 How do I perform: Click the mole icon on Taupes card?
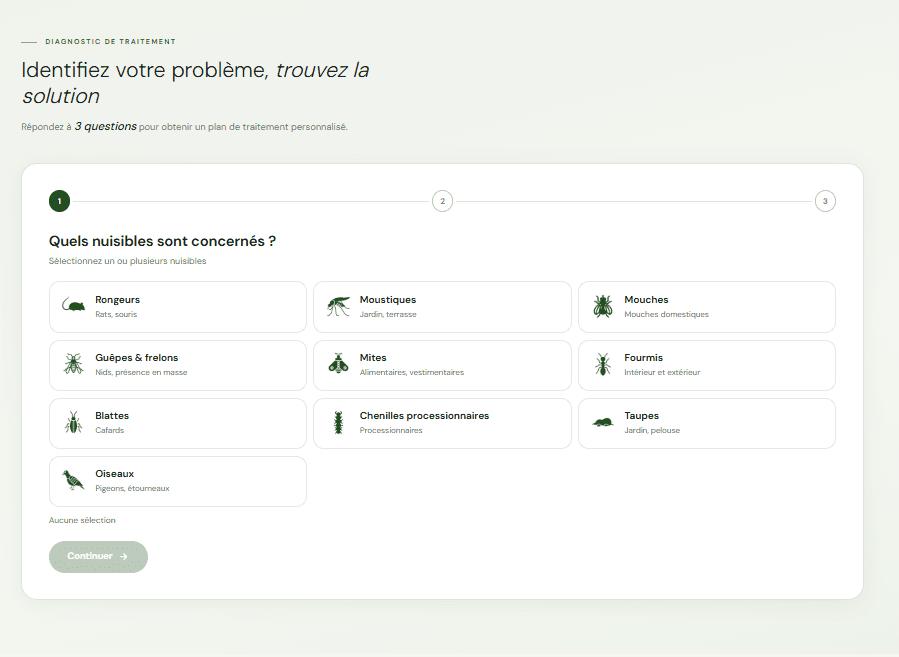[x=603, y=423]
